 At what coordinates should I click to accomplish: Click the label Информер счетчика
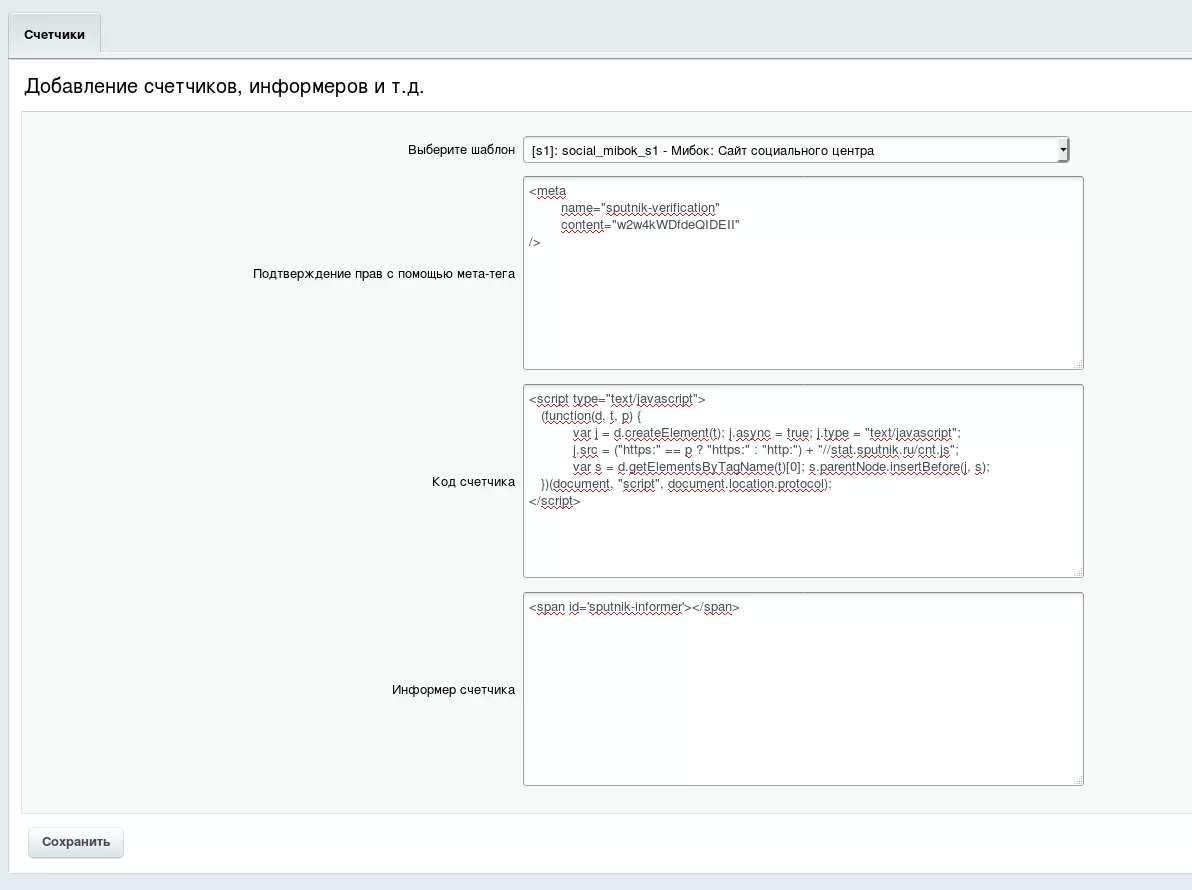point(454,690)
